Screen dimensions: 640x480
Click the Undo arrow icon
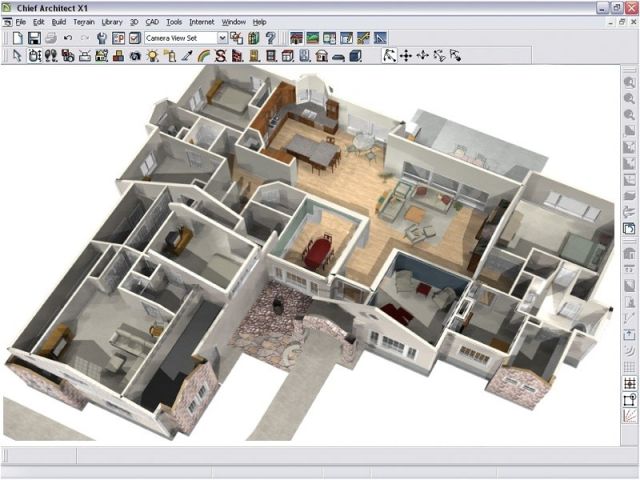pyautogui.click(x=67, y=38)
